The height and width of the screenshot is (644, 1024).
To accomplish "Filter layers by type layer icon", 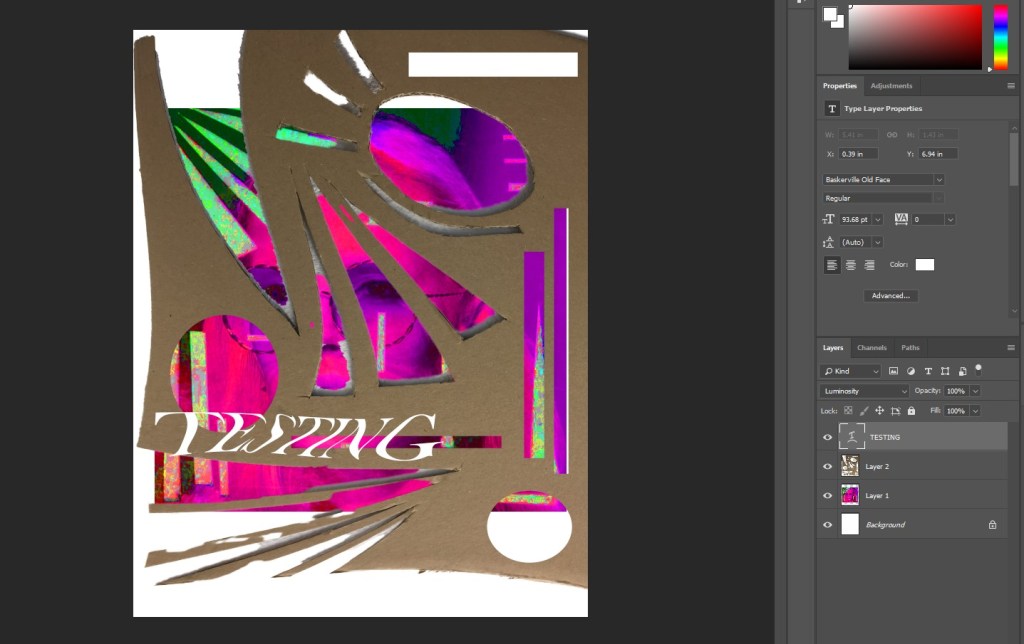I will click(x=928, y=371).
